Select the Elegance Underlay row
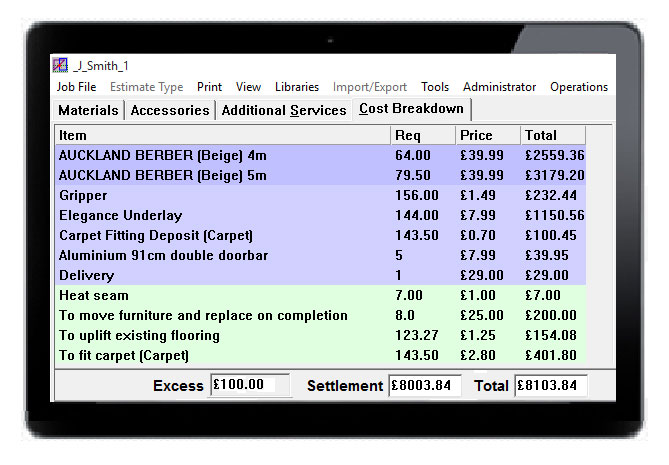The width and height of the screenshot is (669, 465). coord(222,215)
